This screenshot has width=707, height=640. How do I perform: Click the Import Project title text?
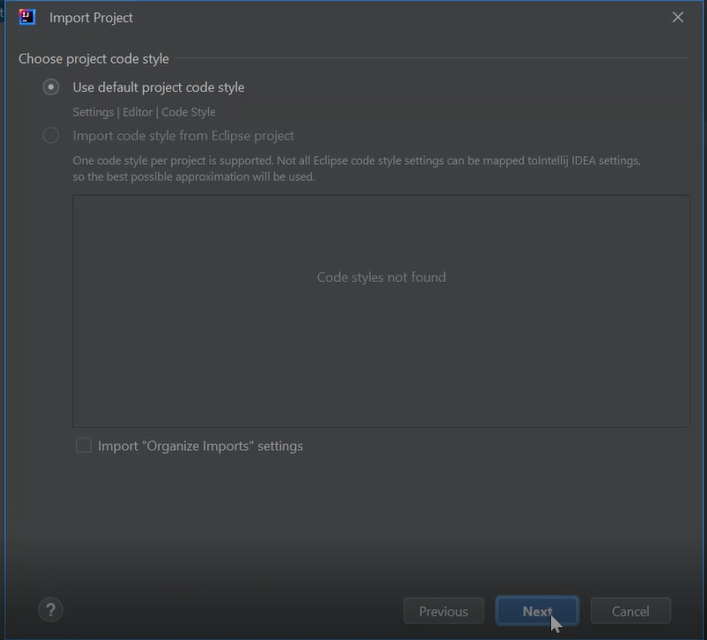(x=91, y=18)
